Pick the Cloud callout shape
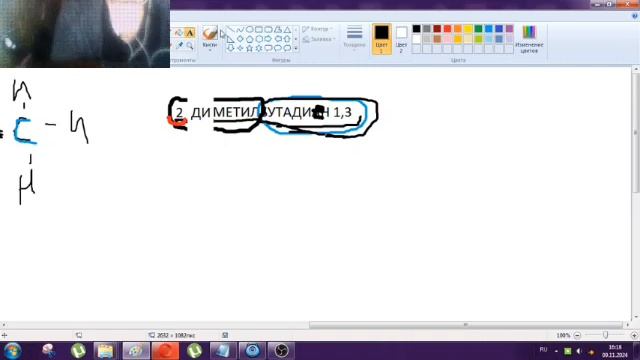The image size is (640, 360). 287,48
